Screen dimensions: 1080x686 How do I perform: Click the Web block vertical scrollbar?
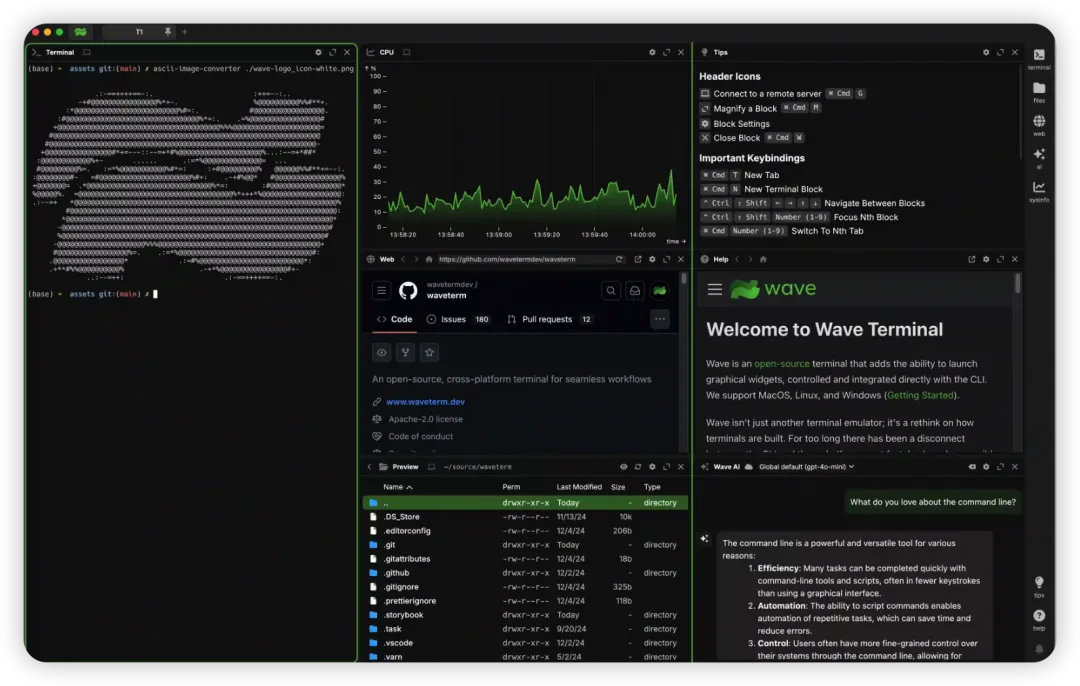pos(684,279)
